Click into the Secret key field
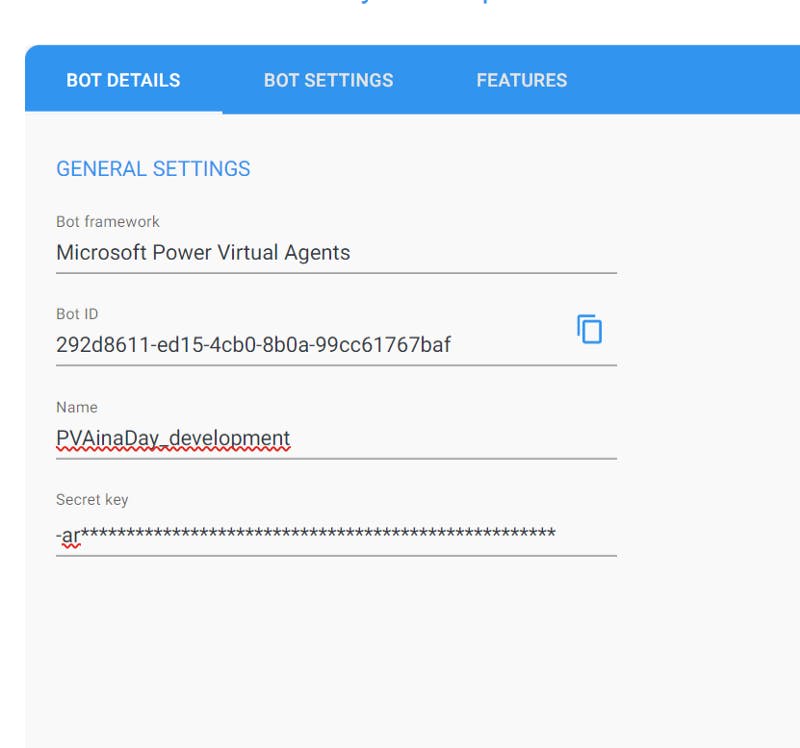Viewport: 800px width, 748px height. [336, 535]
